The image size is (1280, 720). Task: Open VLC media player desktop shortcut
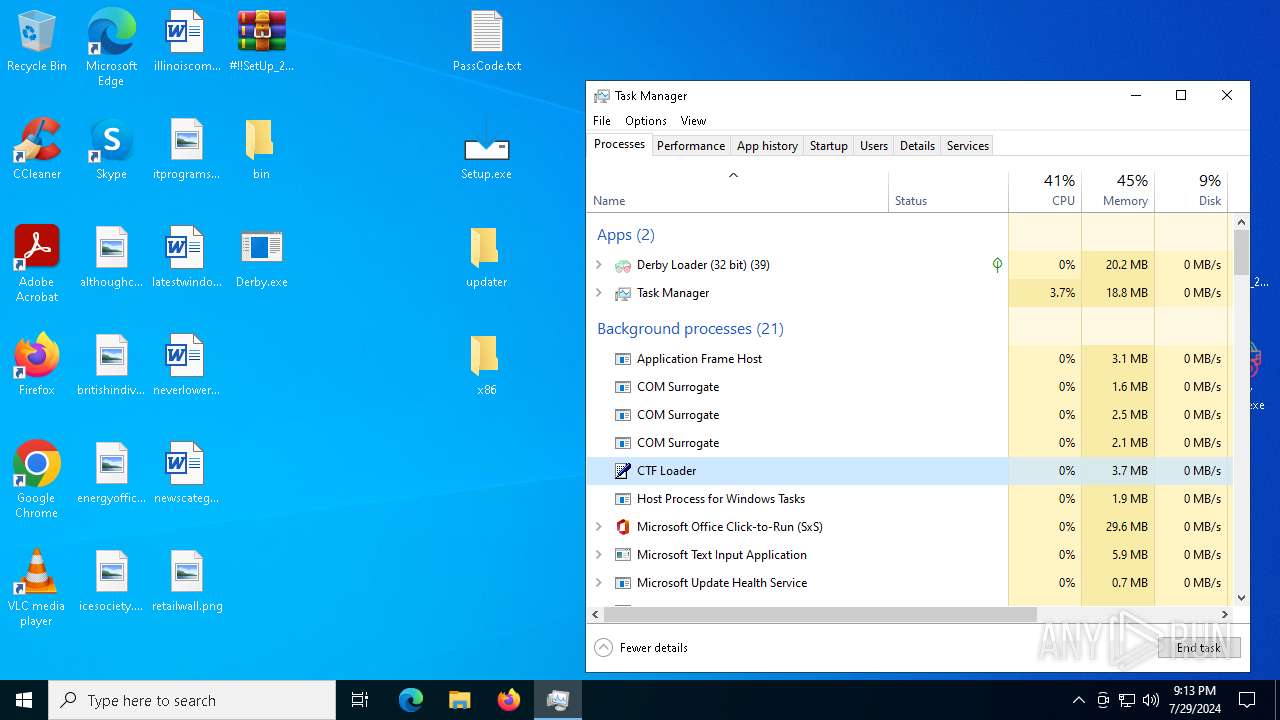pos(37,588)
